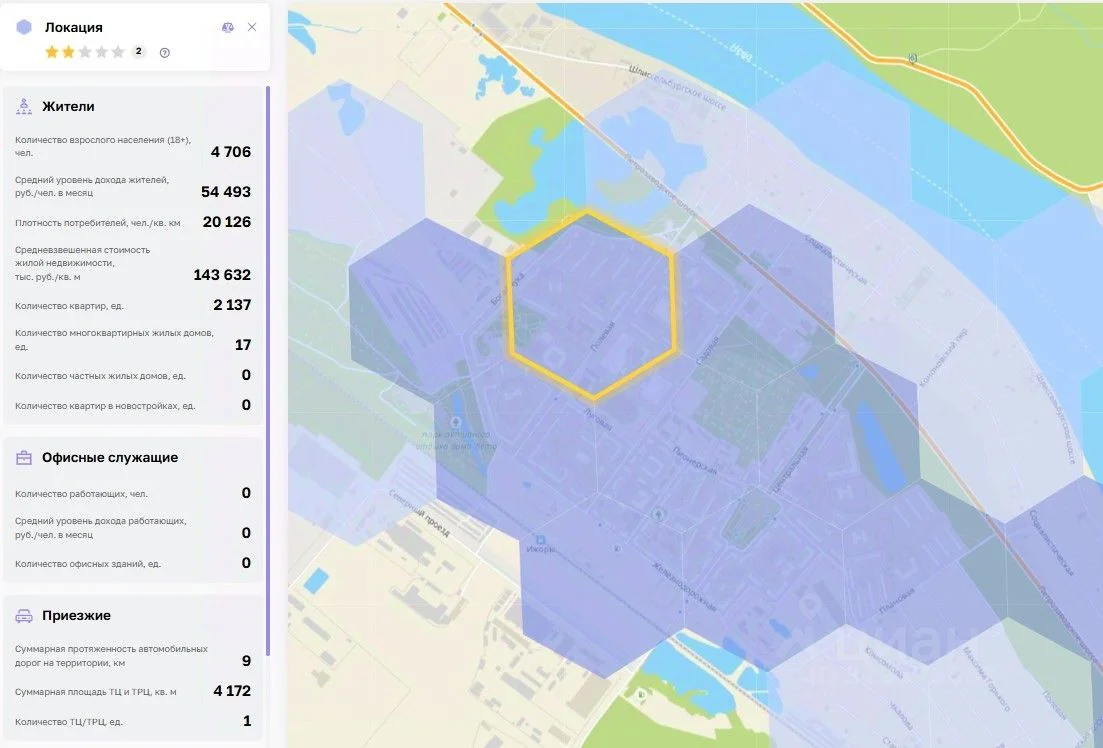Screen dimensions: 1103x748
Task: Click the Нева river label
Action: [740, 51]
